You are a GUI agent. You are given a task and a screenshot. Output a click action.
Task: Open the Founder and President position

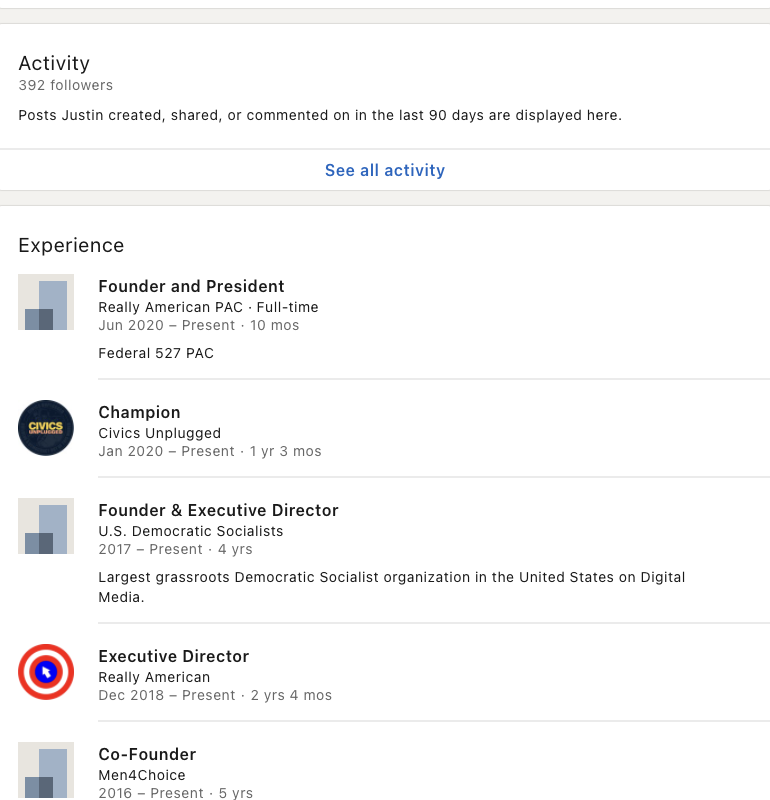pos(191,286)
